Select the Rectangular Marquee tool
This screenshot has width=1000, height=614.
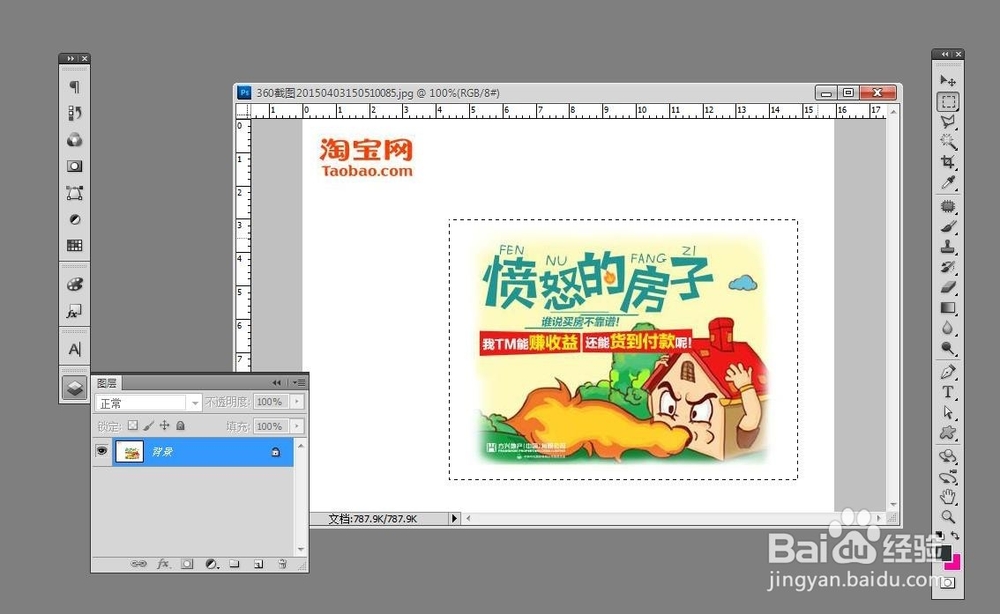click(948, 101)
